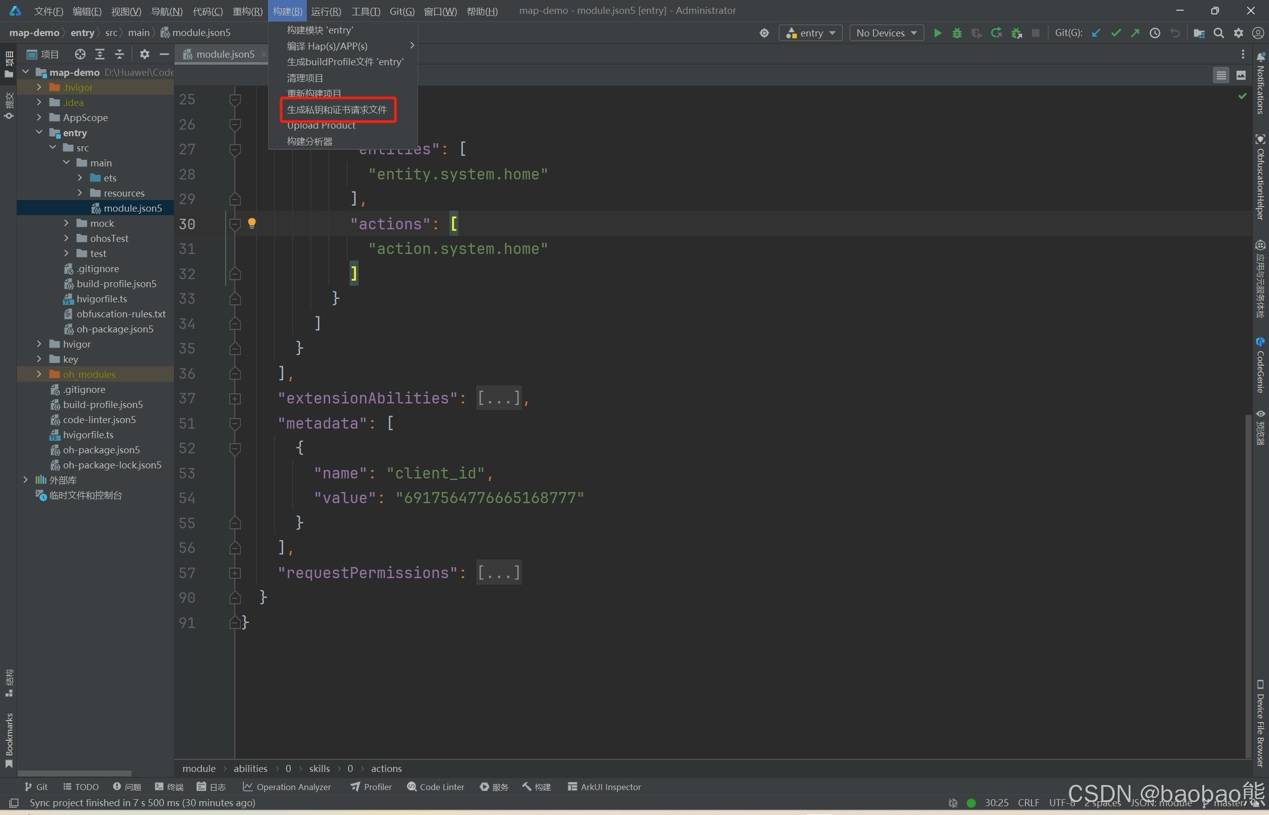1269x815 pixels.
Task: Click the lightbulb on line 30
Action: (252, 224)
